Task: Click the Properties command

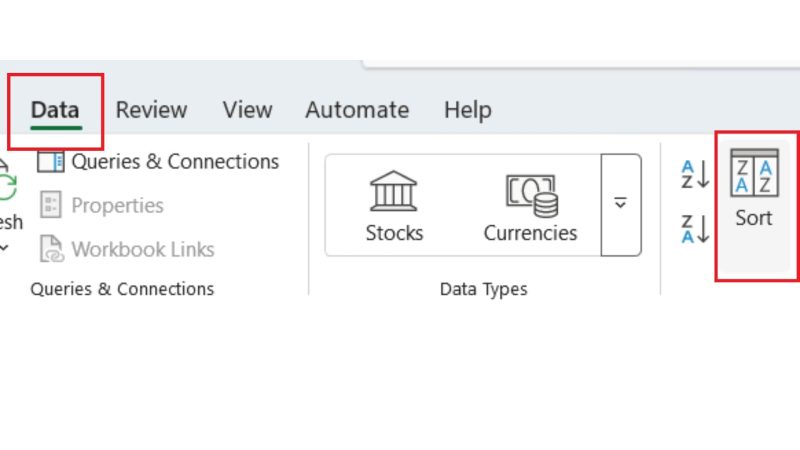Action: tap(102, 205)
